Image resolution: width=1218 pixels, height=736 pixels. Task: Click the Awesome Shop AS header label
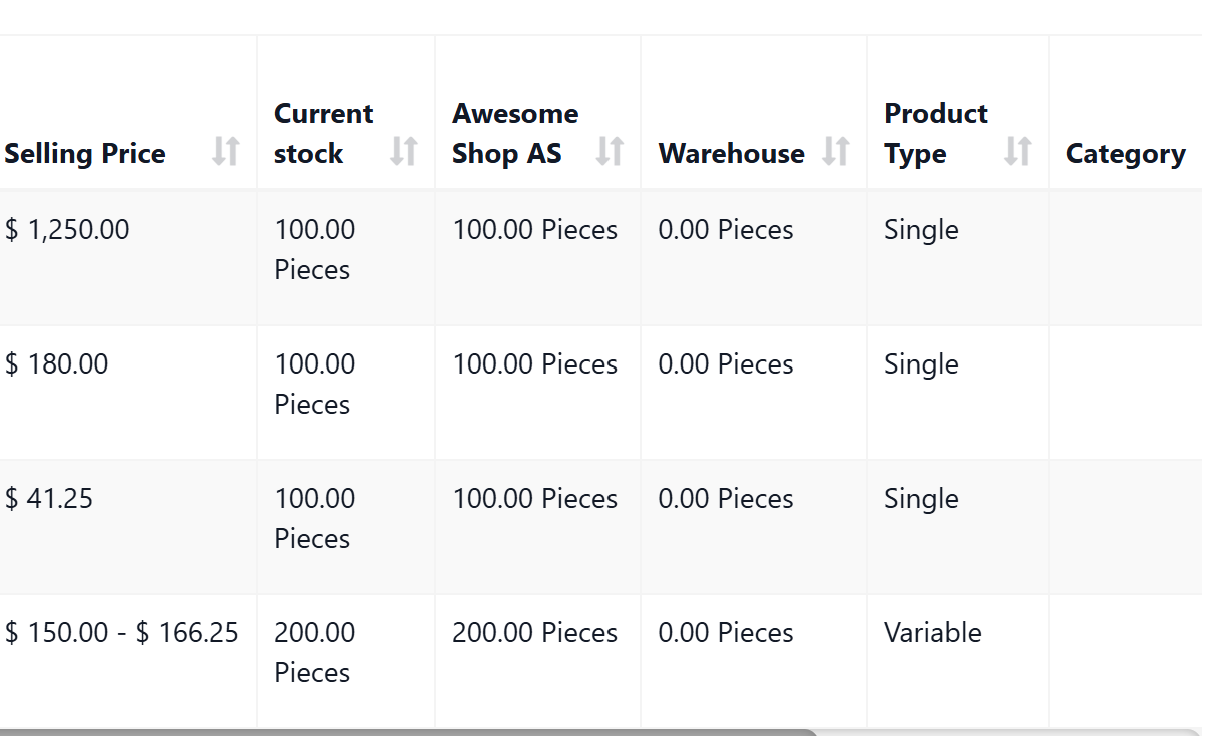515,133
